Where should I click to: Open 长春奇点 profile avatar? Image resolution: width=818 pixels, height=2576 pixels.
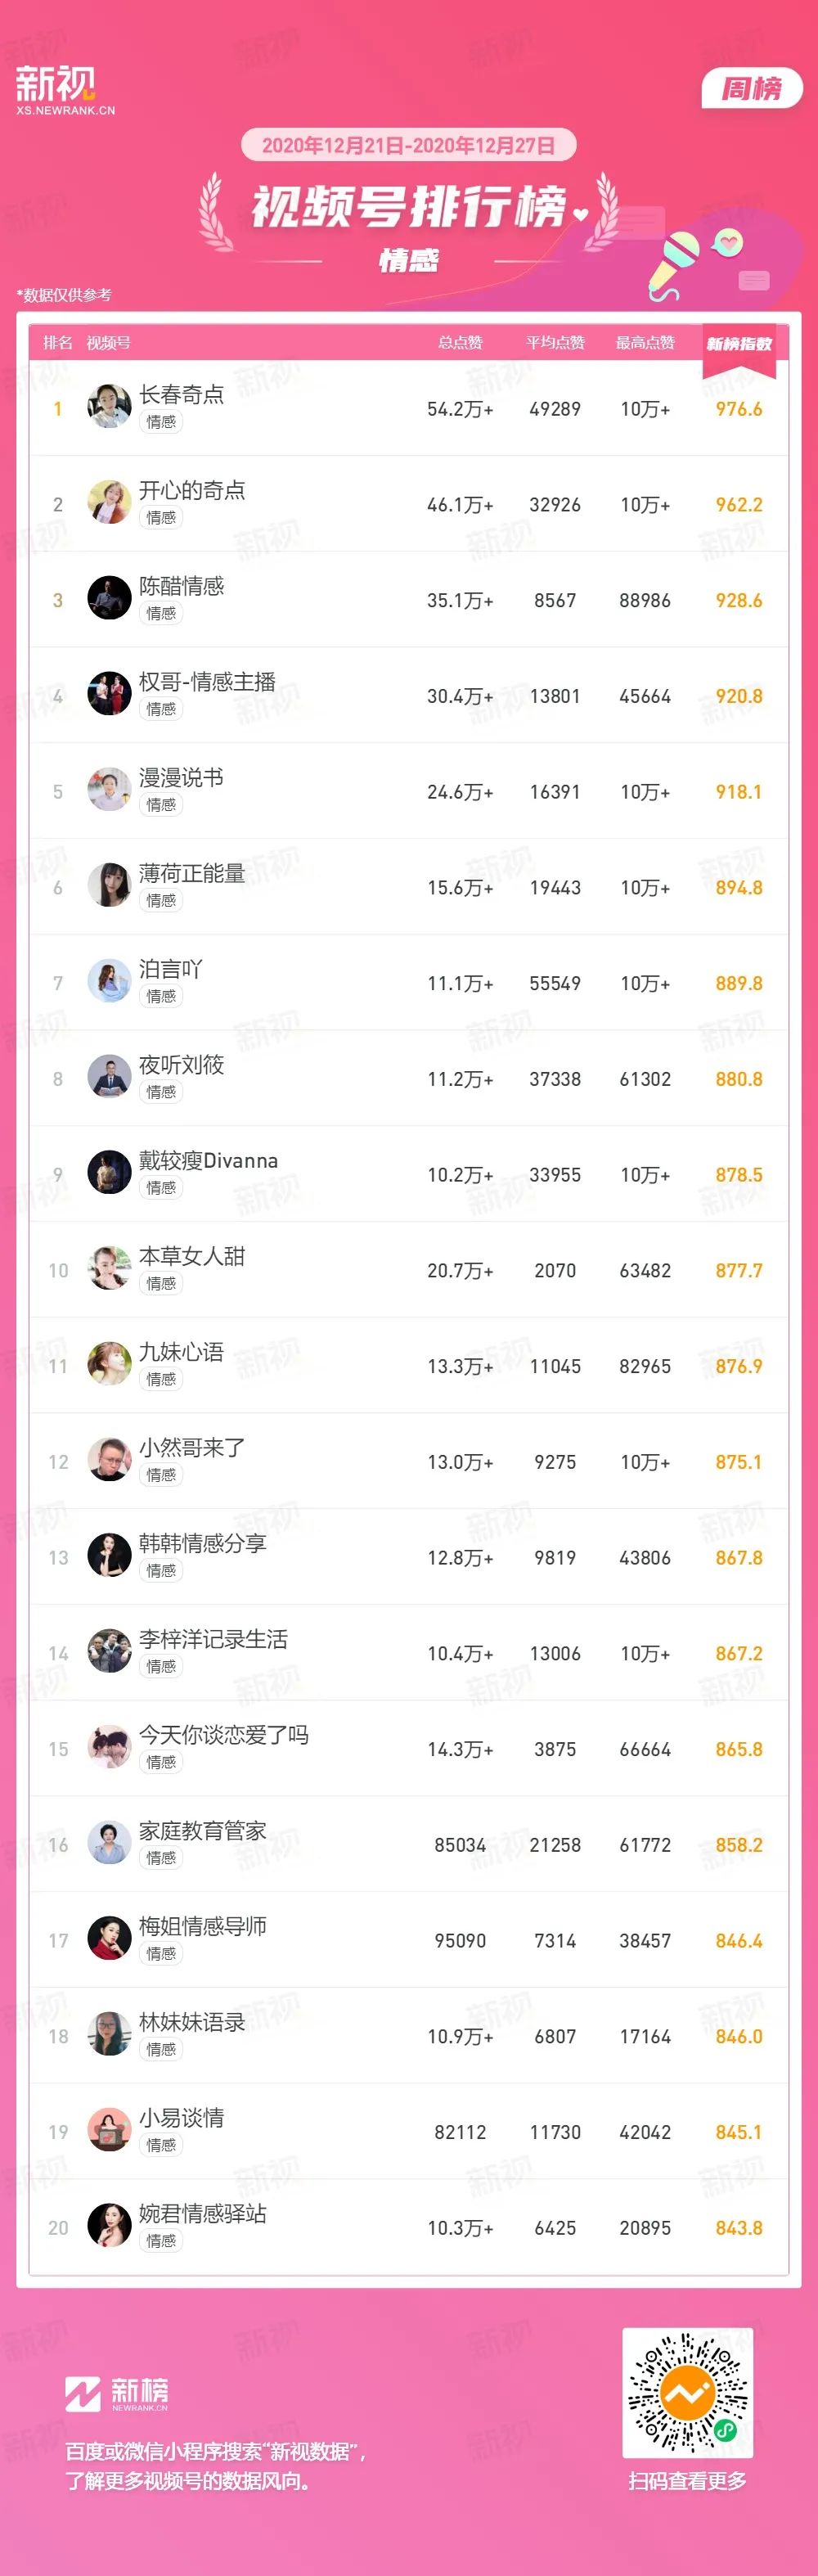[109, 407]
